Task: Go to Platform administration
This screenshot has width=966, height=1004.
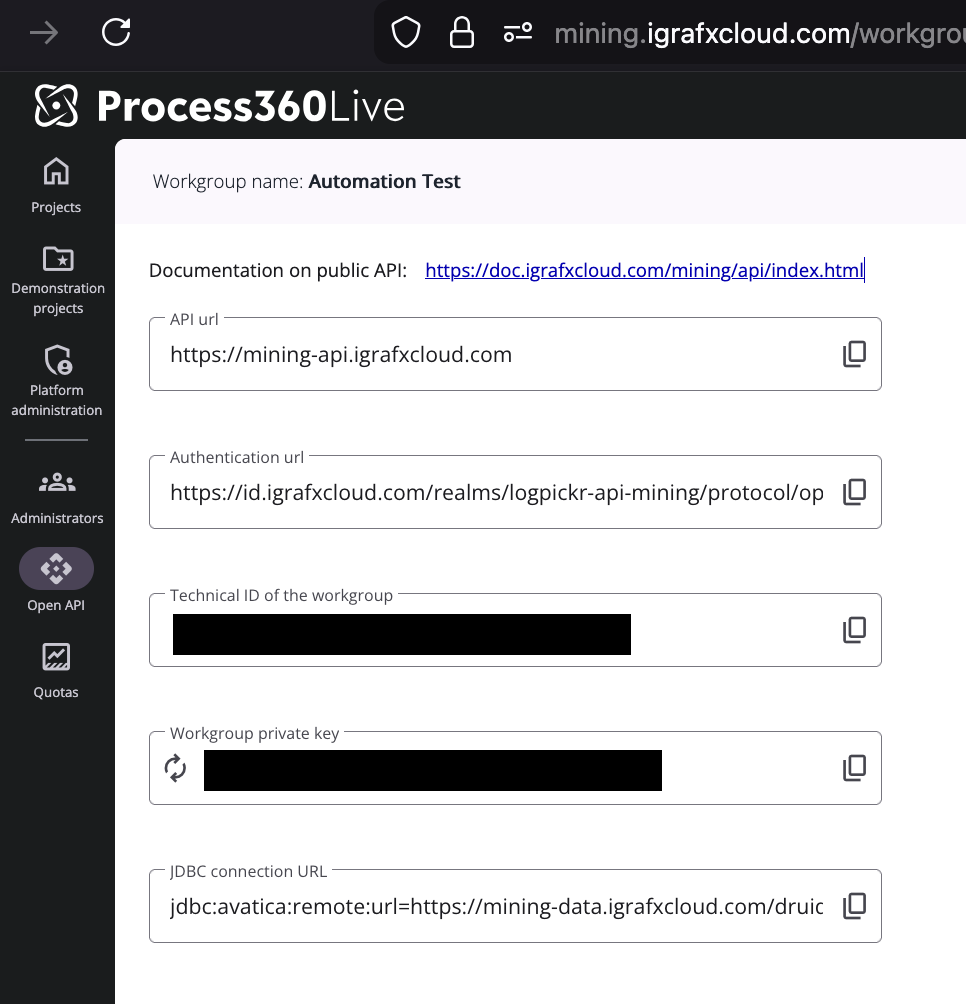Action: click(x=56, y=381)
